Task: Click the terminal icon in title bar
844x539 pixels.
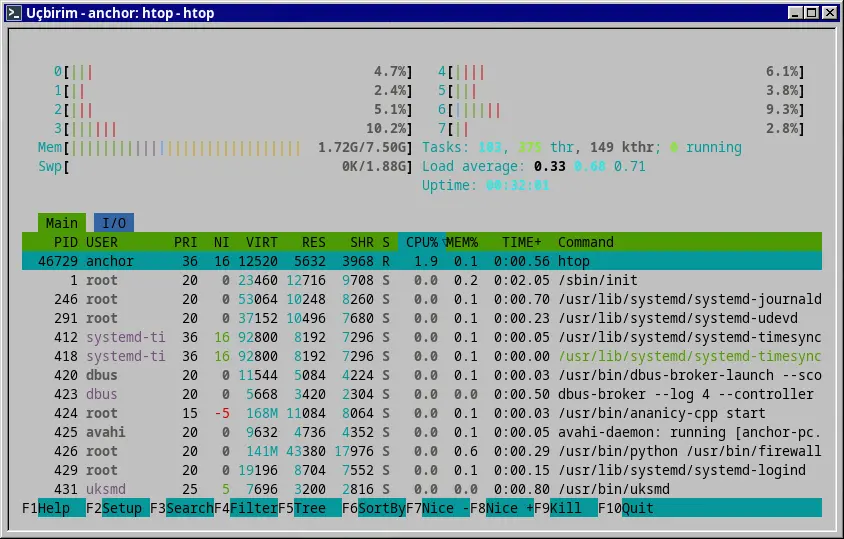Action: pos(14,13)
